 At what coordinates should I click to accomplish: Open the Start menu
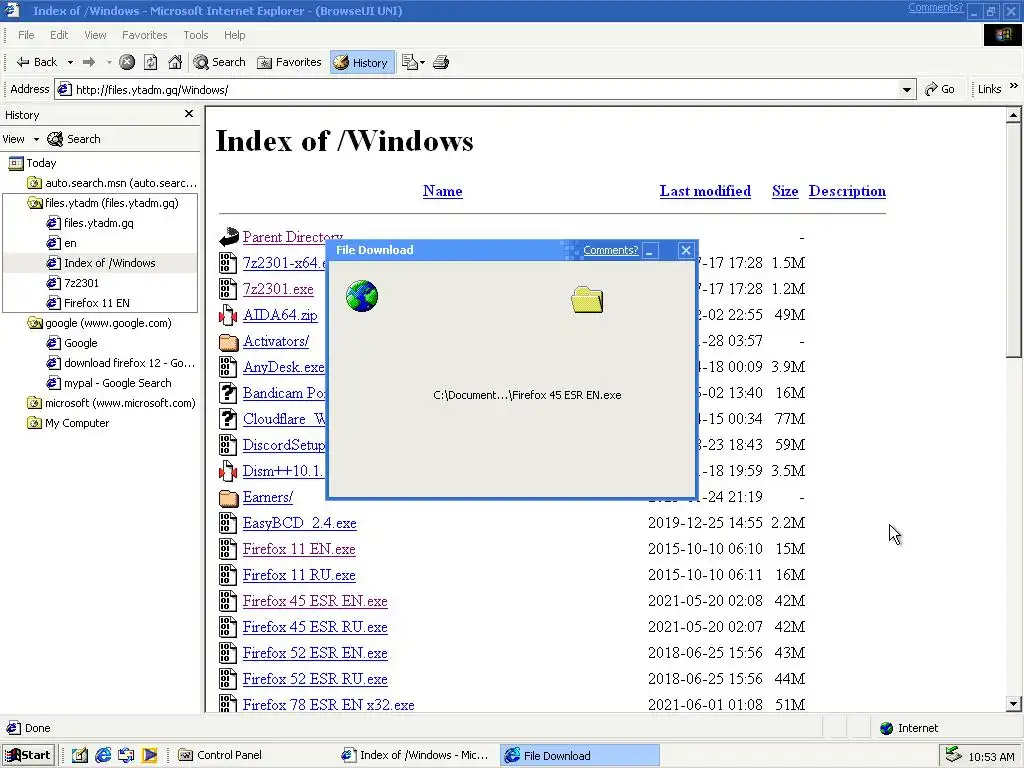pyautogui.click(x=27, y=756)
